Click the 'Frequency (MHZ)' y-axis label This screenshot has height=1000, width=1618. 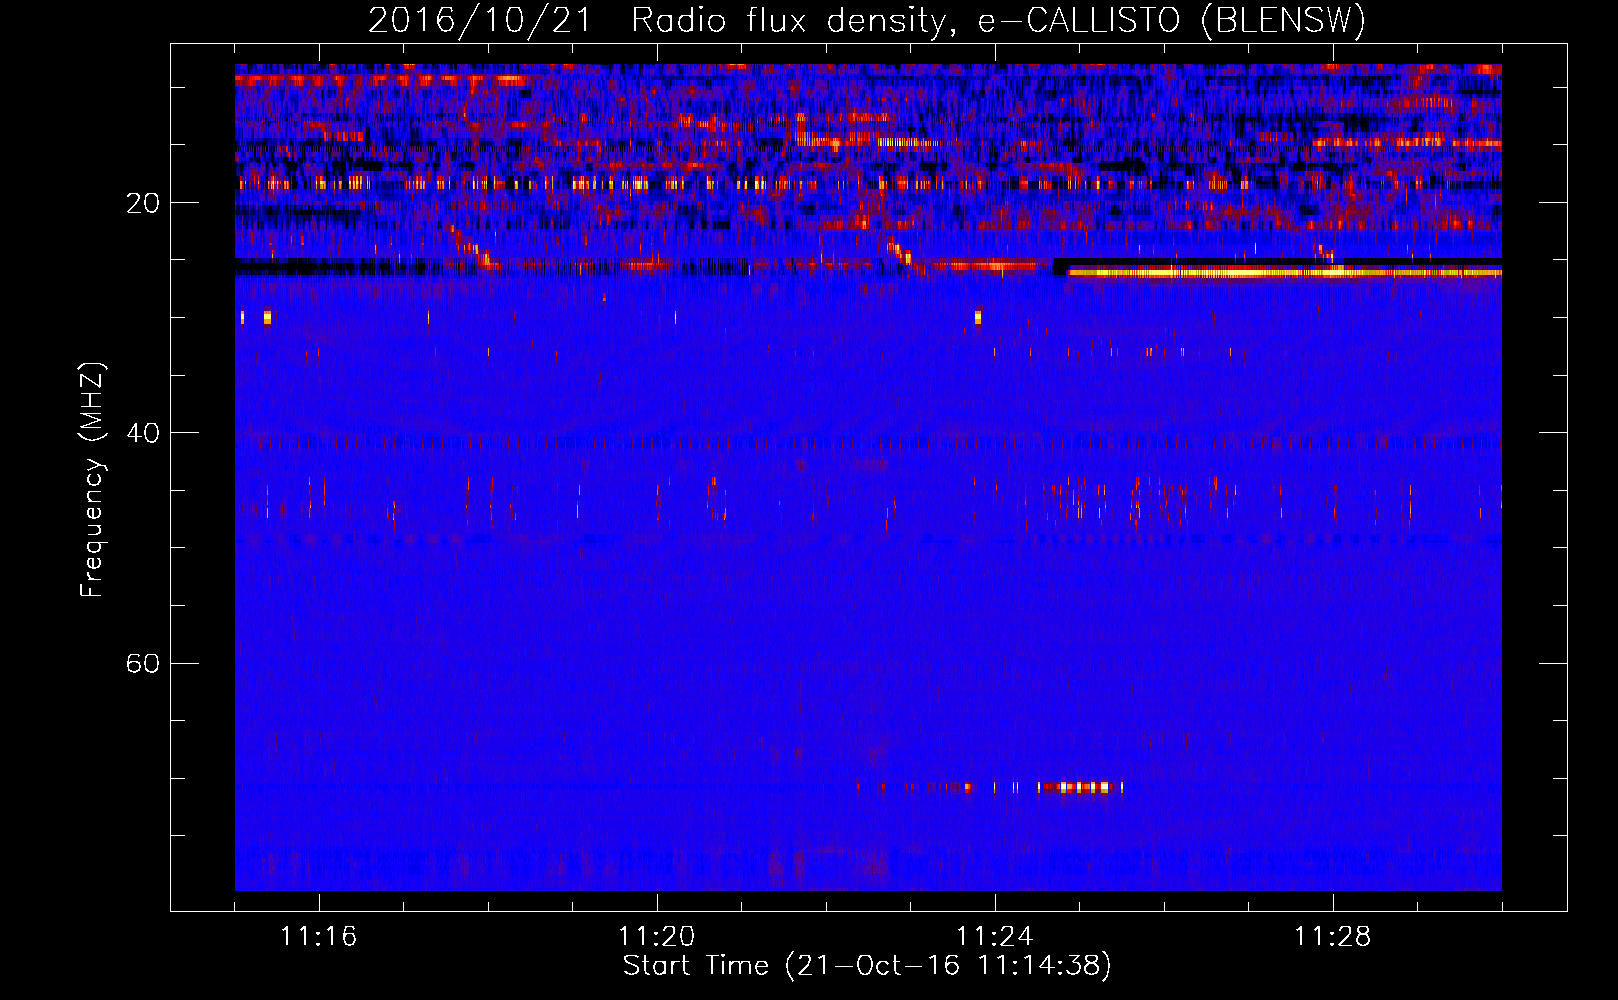click(92, 481)
